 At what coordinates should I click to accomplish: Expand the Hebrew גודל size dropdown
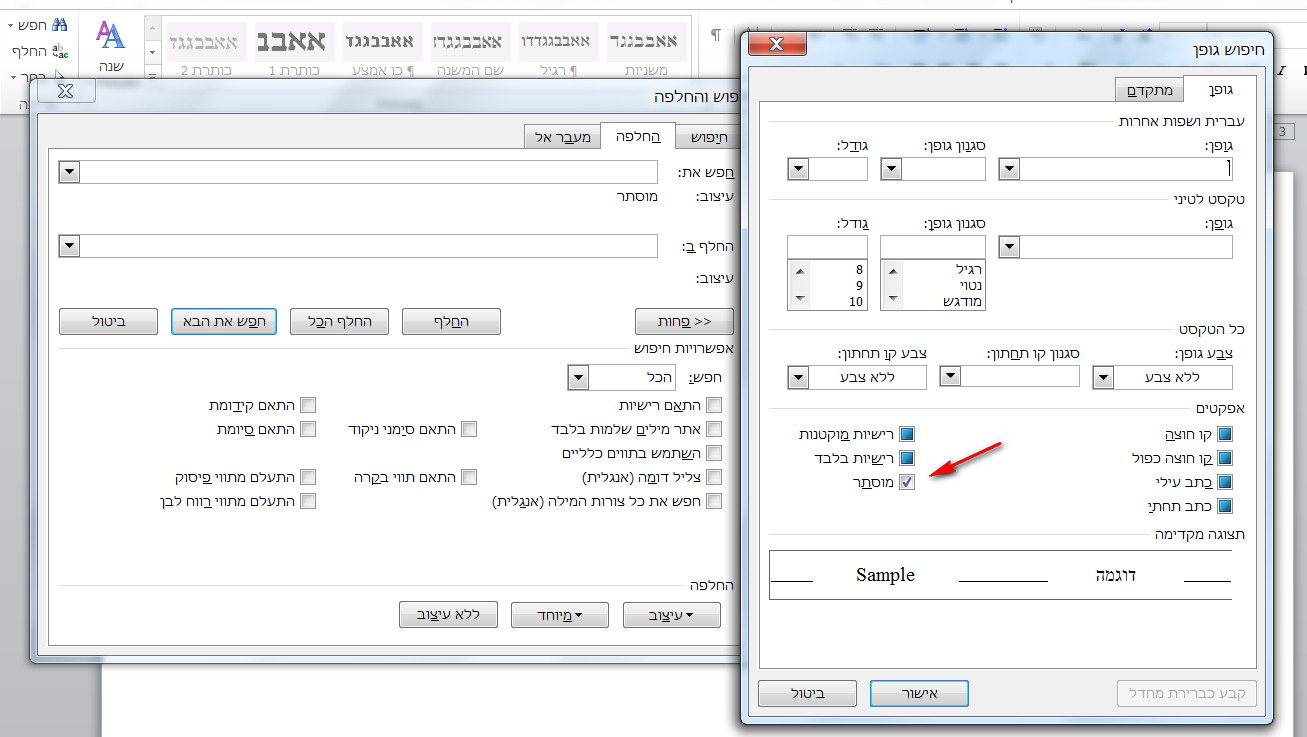click(798, 169)
